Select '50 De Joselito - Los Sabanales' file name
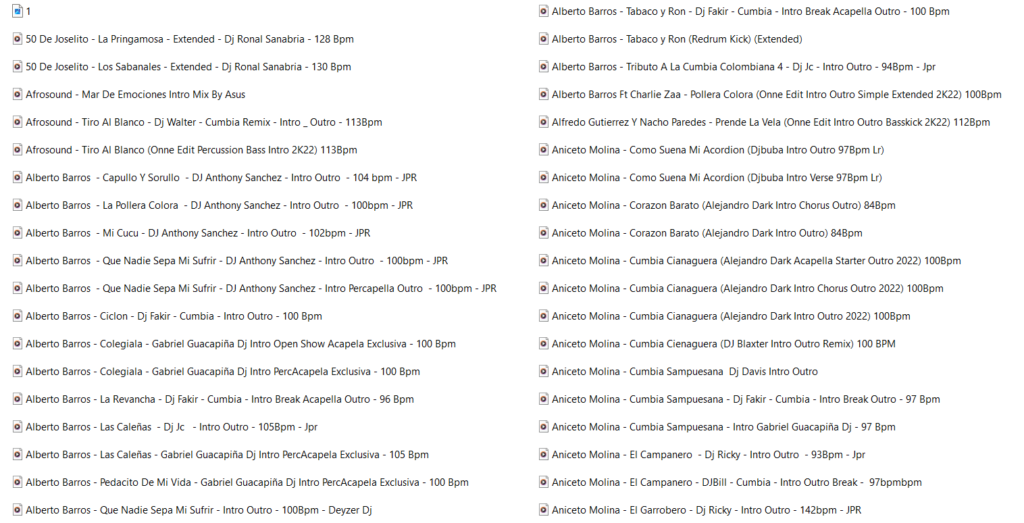Image resolution: width=1024 pixels, height=523 pixels. point(188,67)
